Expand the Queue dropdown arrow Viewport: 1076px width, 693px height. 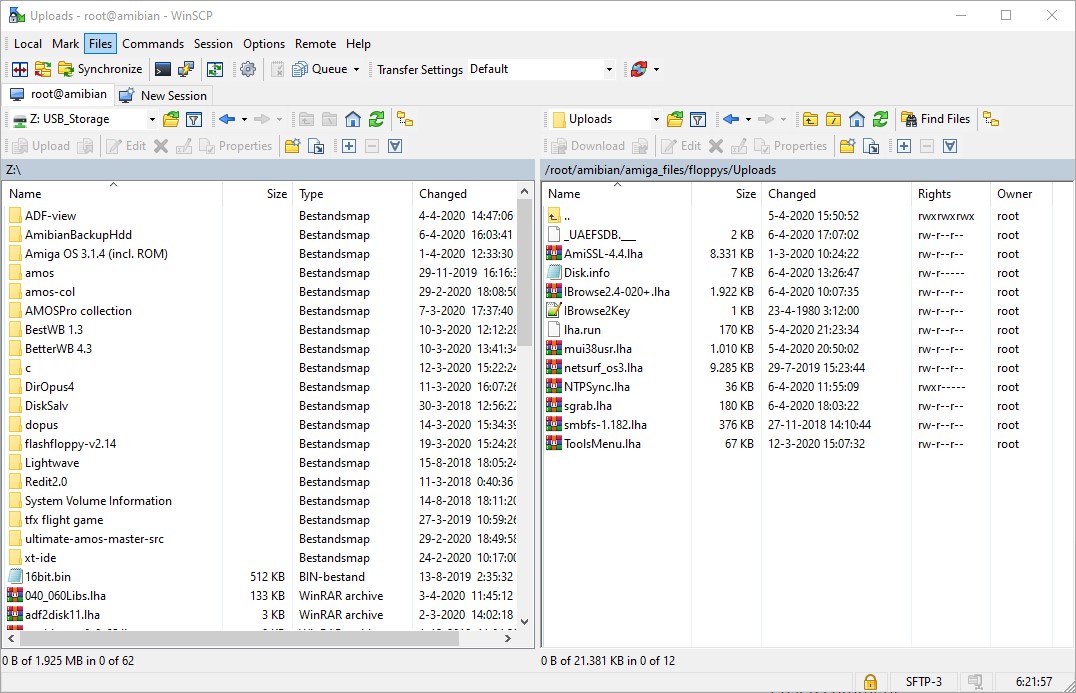click(356, 69)
